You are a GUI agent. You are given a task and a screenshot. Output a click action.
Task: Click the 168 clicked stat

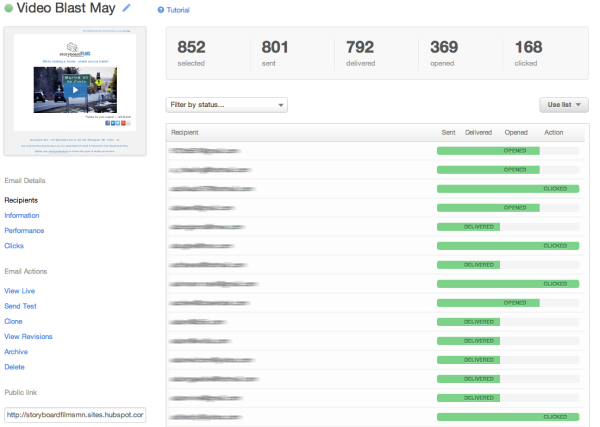pyautogui.click(x=528, y=53)
